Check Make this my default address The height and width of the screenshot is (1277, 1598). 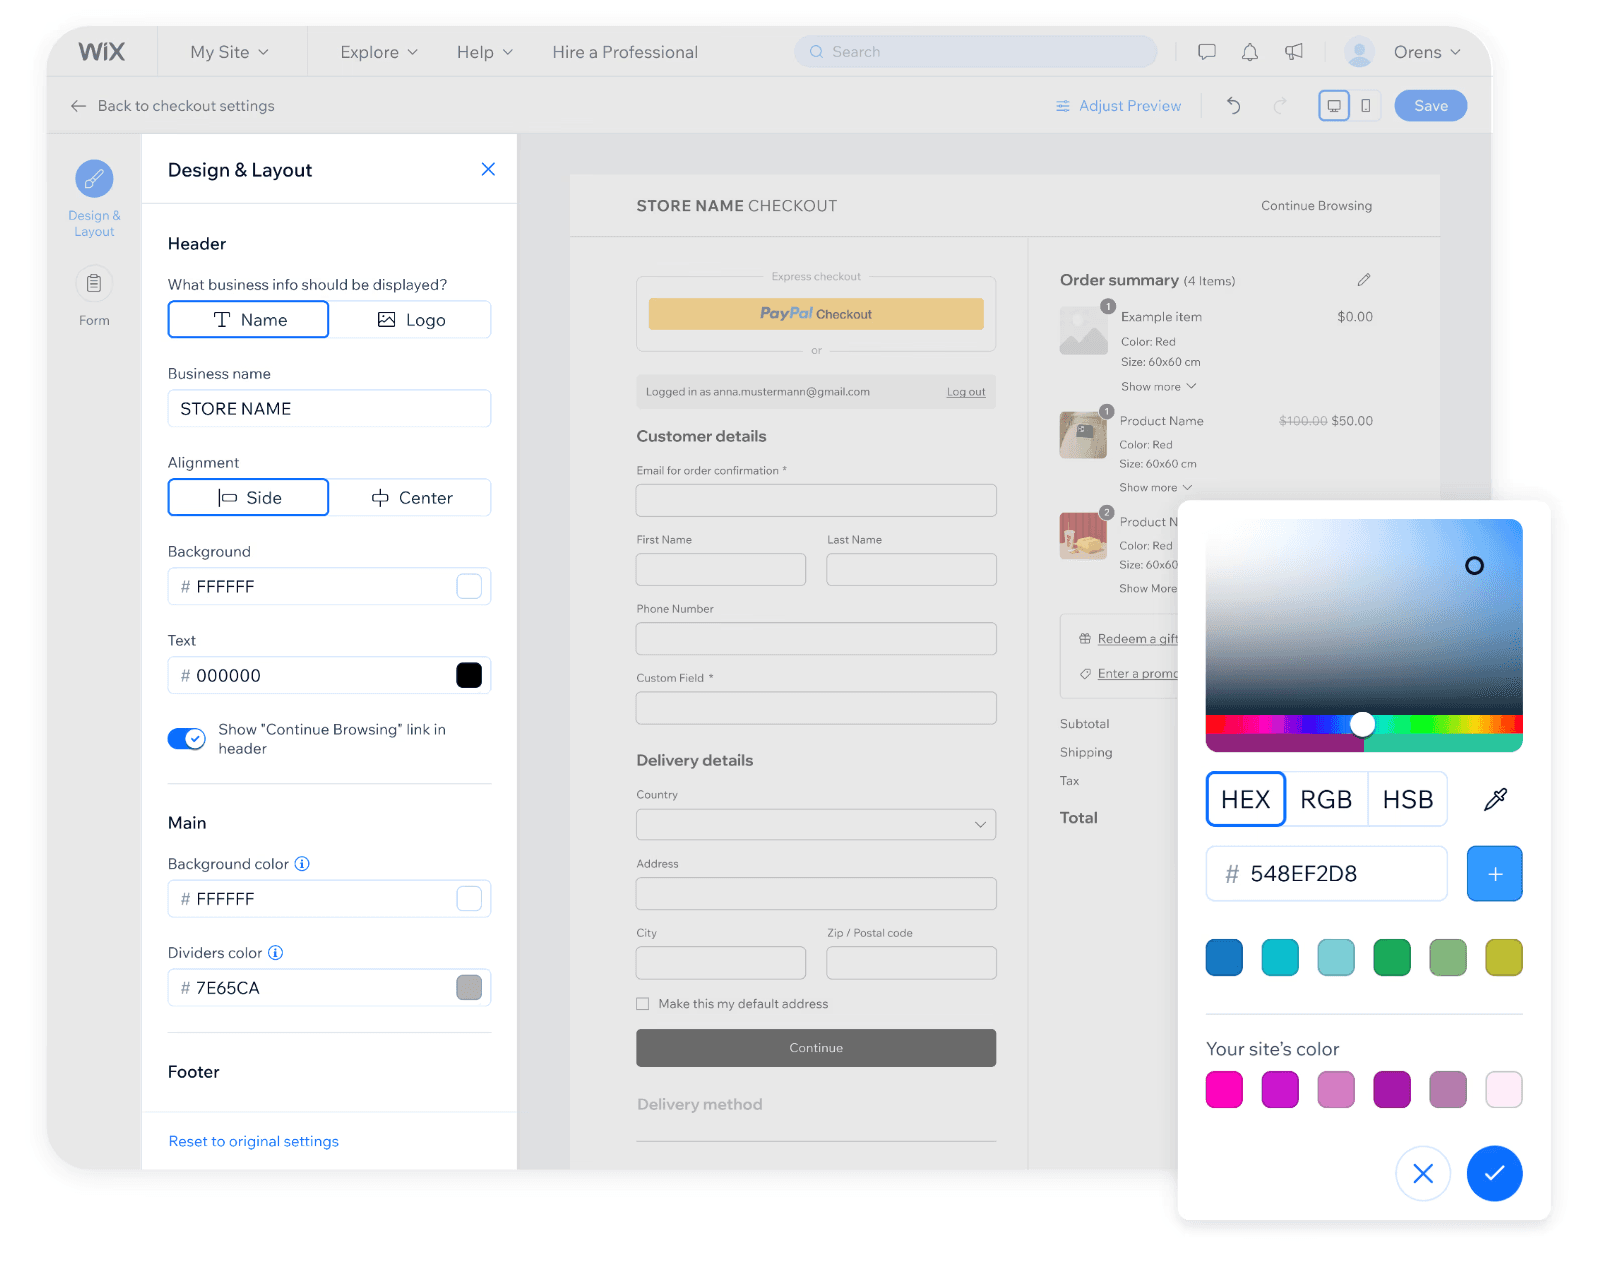coord(643,1004)
